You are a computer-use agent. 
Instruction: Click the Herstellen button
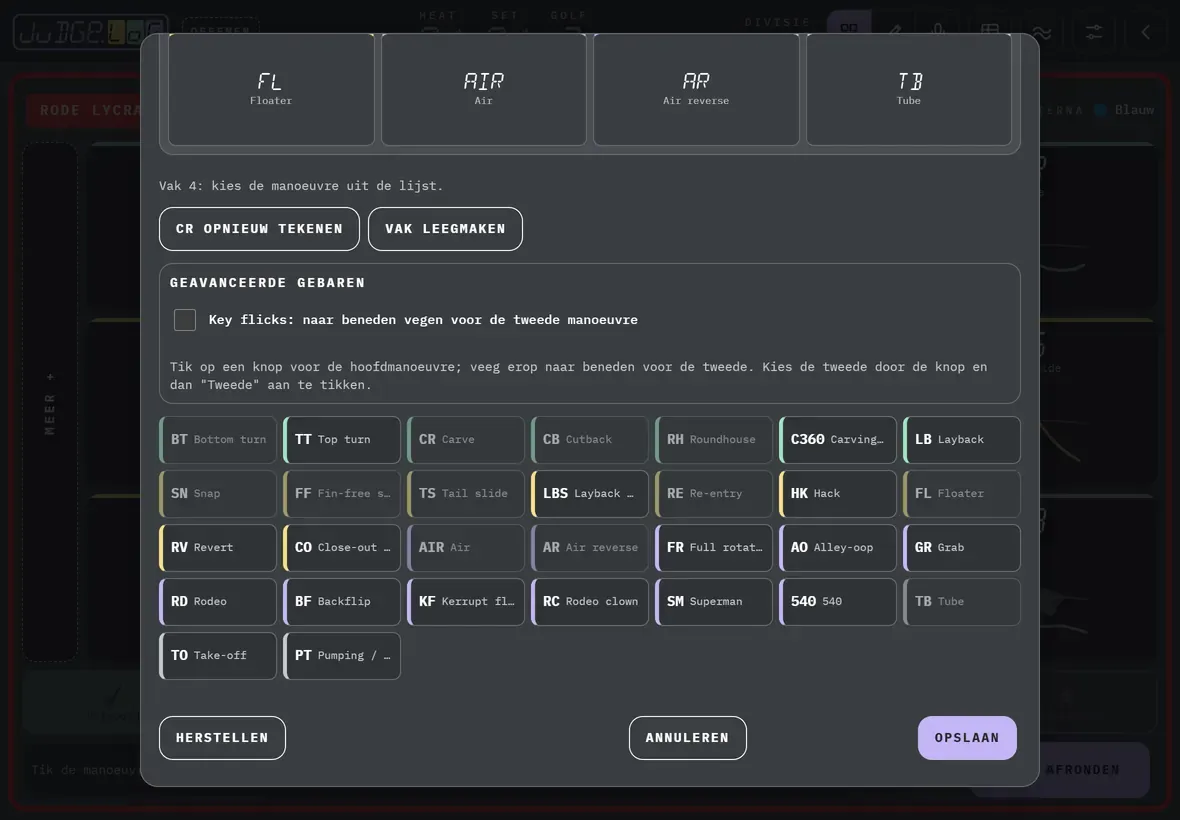[x=222, y=738]
